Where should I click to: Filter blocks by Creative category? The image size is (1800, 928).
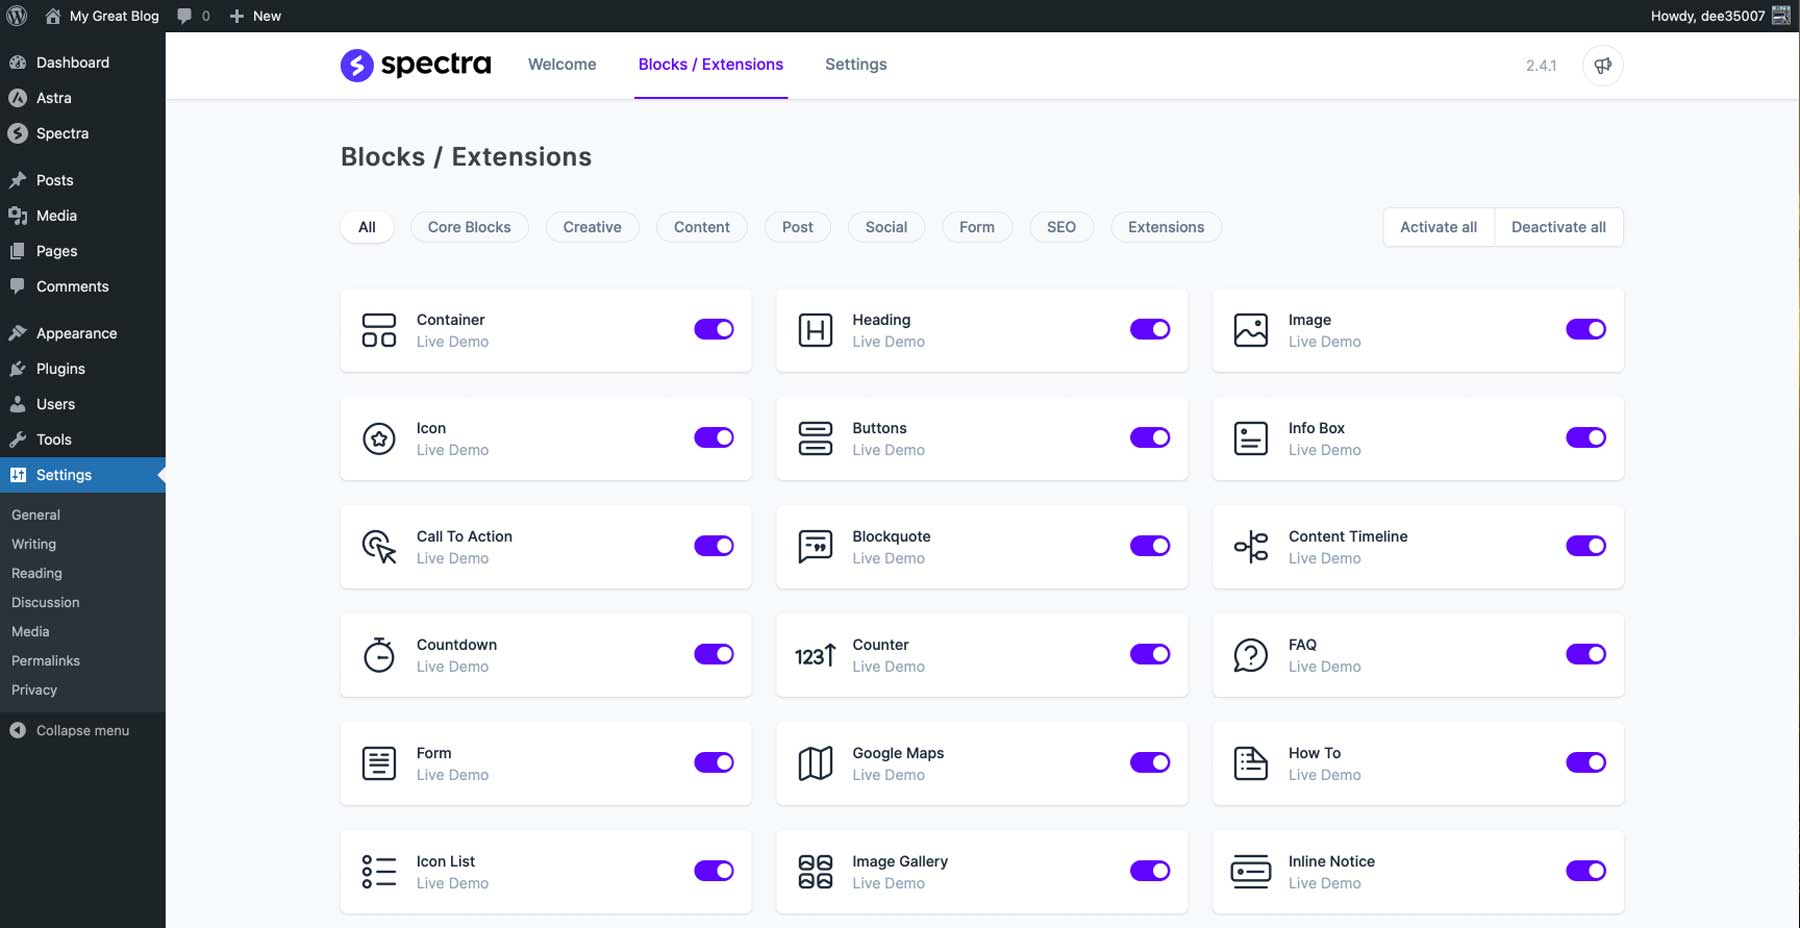click(x=592, y=227)
